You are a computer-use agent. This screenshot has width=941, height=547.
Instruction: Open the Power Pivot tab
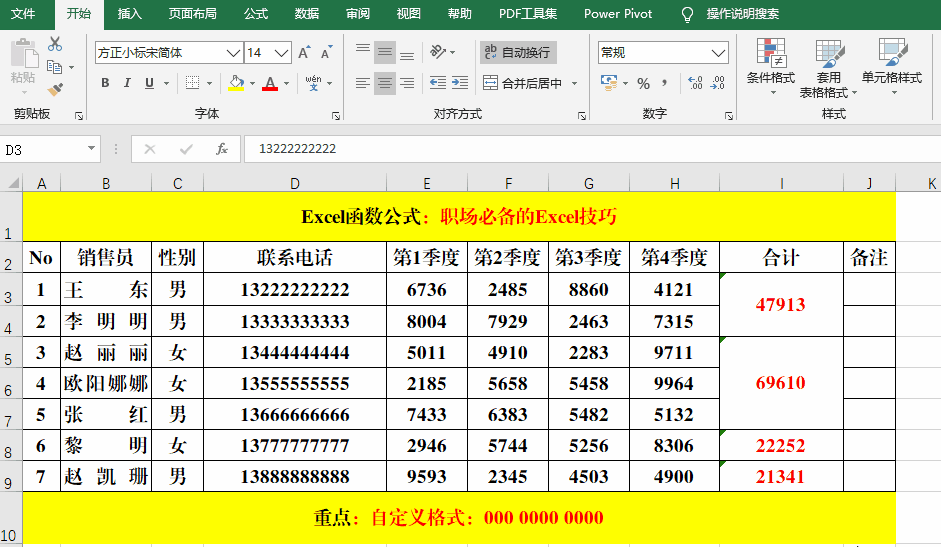[x=618, y=13]
